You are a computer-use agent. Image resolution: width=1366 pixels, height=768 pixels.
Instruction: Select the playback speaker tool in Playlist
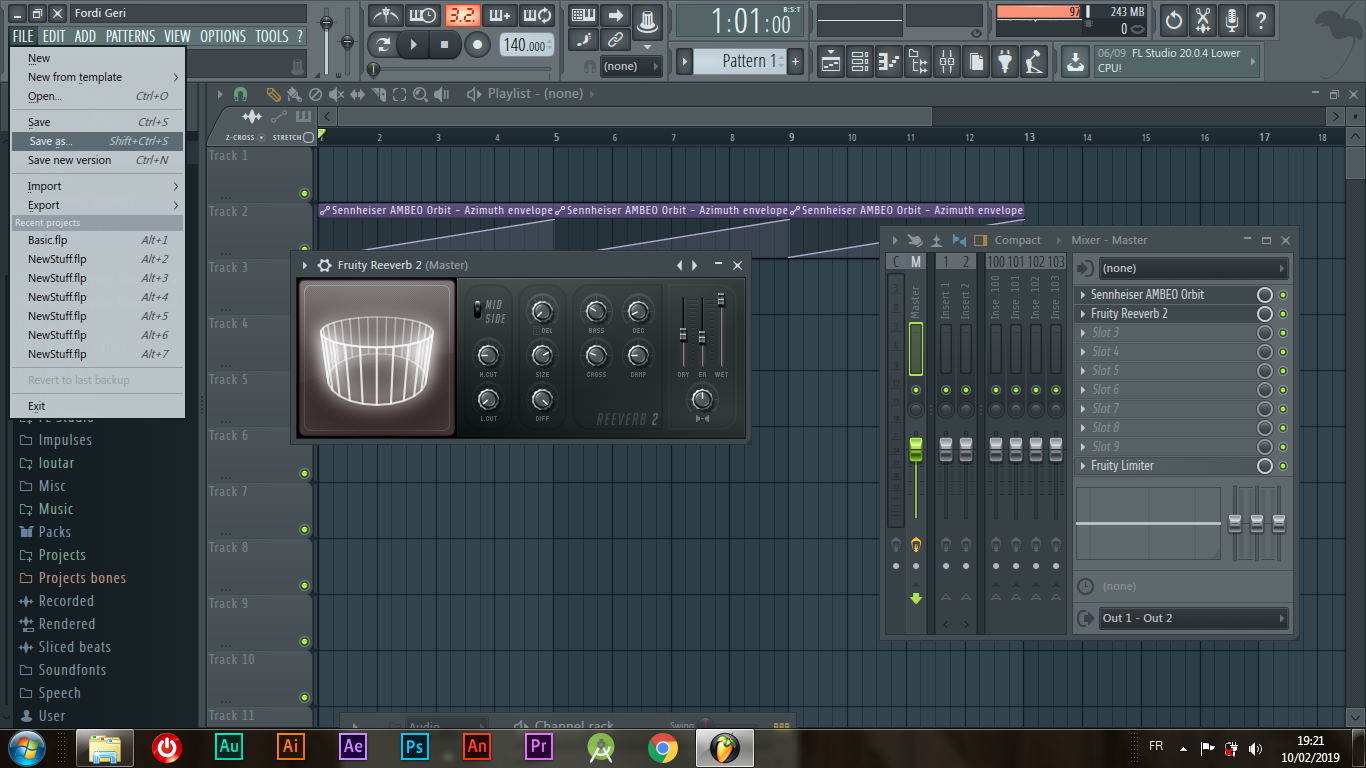441,94
